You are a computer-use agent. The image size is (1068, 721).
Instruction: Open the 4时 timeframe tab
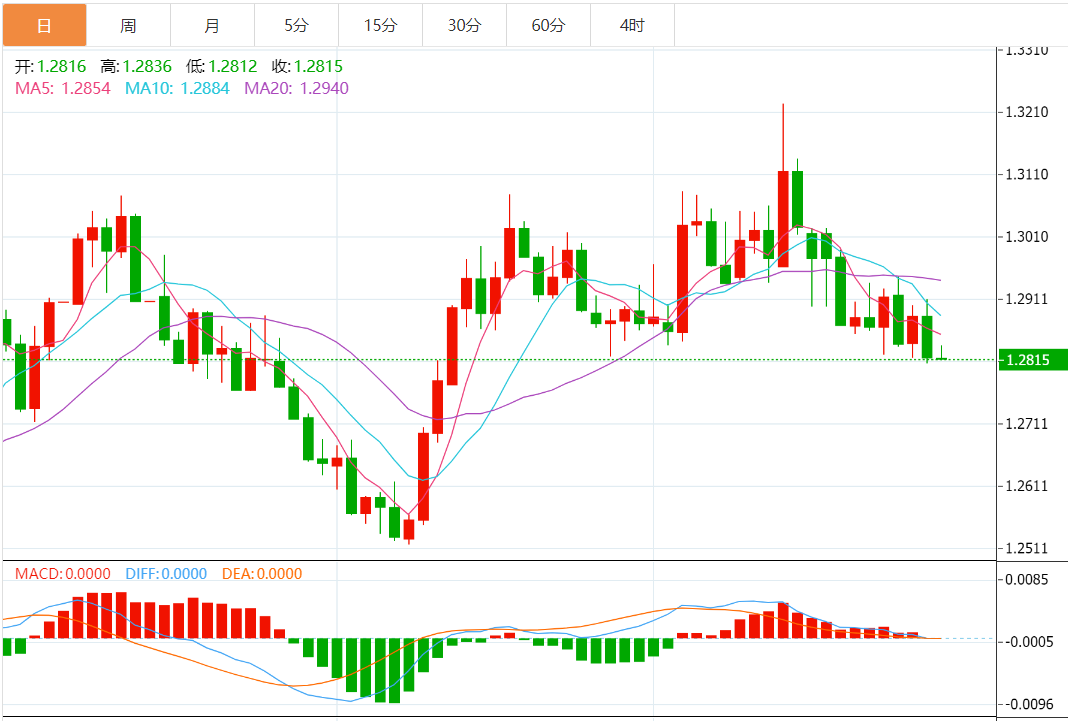pos(632,26)
